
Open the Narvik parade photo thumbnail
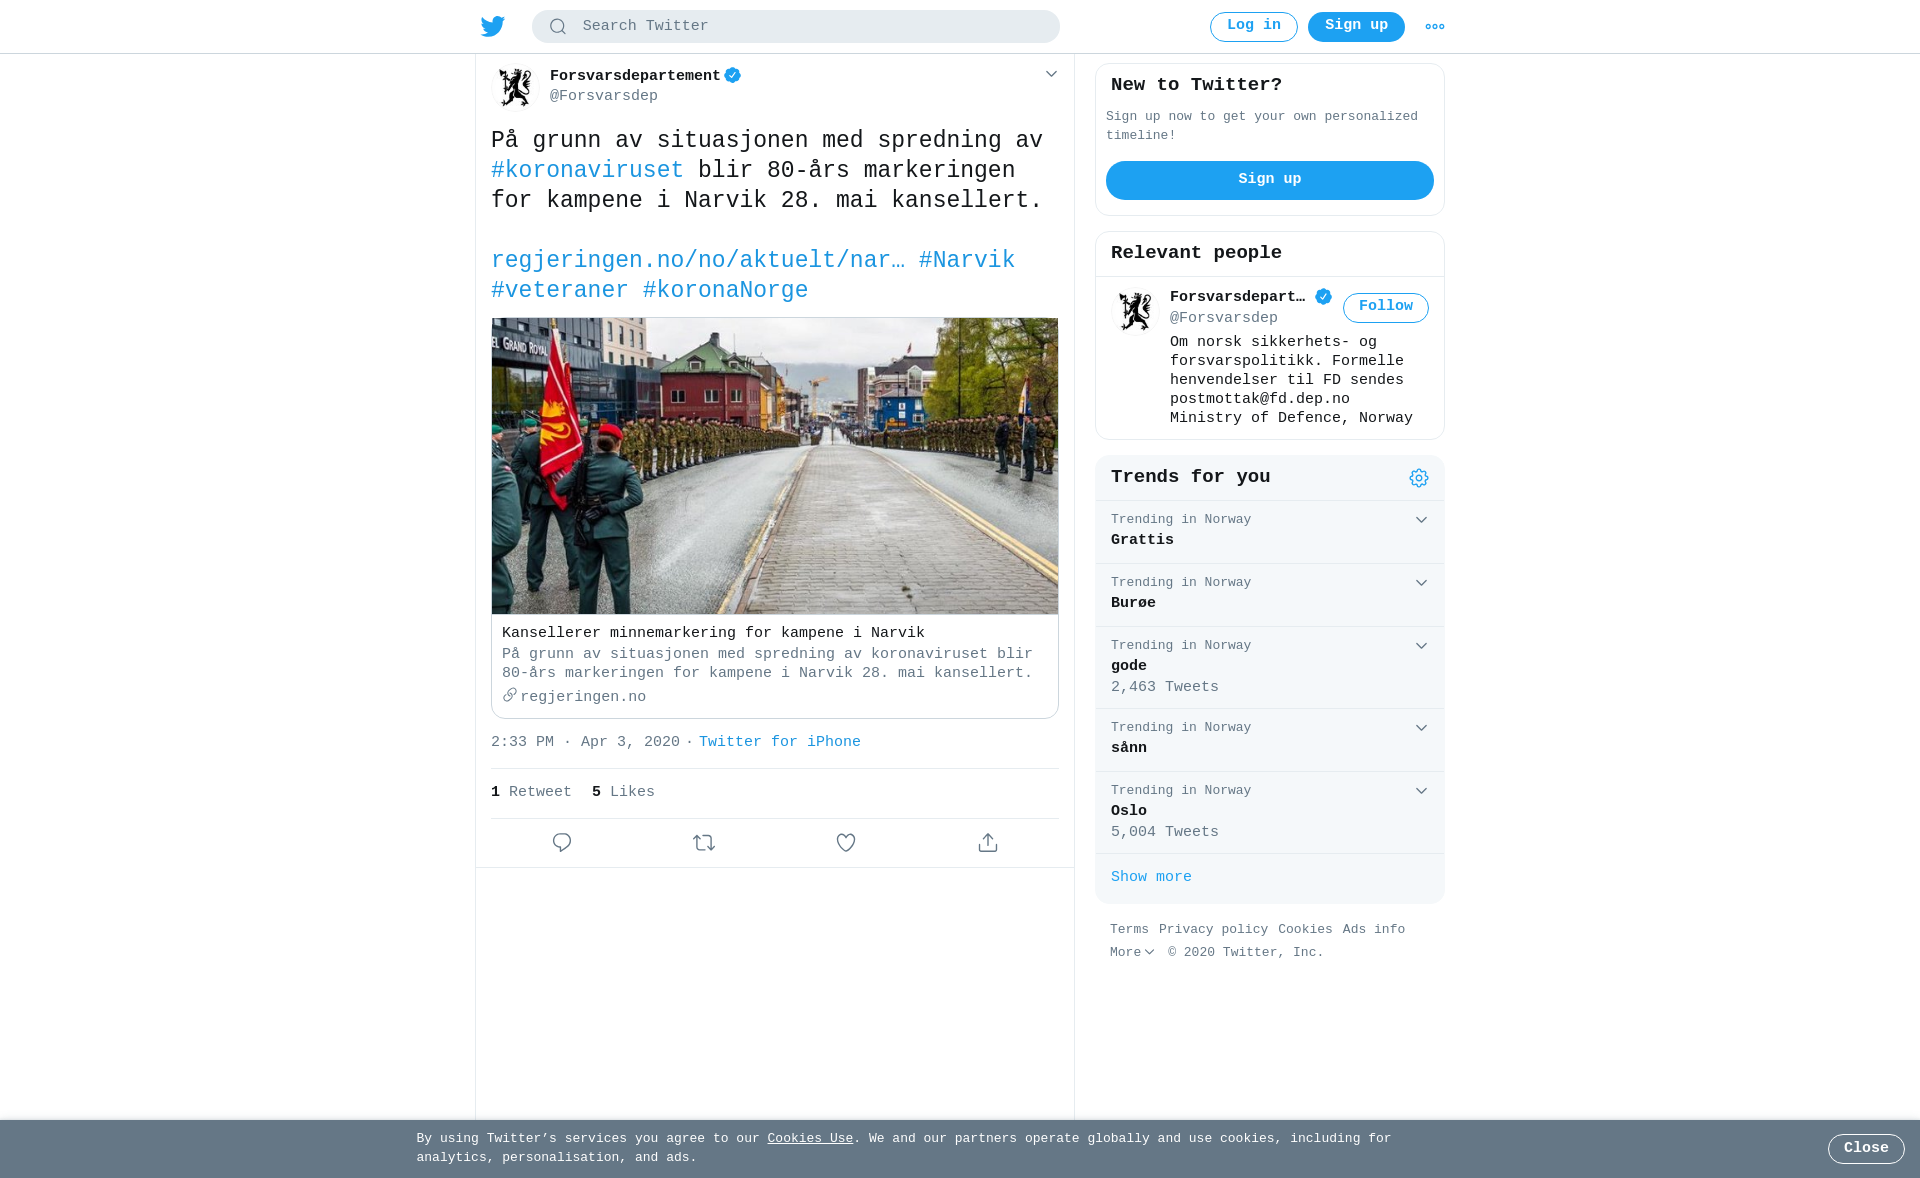(x=775, y=466)
